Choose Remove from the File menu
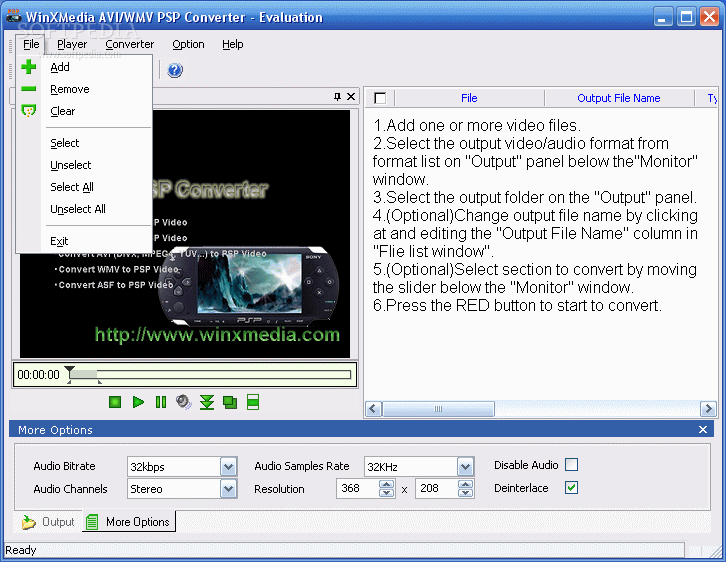Viewport: 726px width, 562px height. tap(84, 89)
